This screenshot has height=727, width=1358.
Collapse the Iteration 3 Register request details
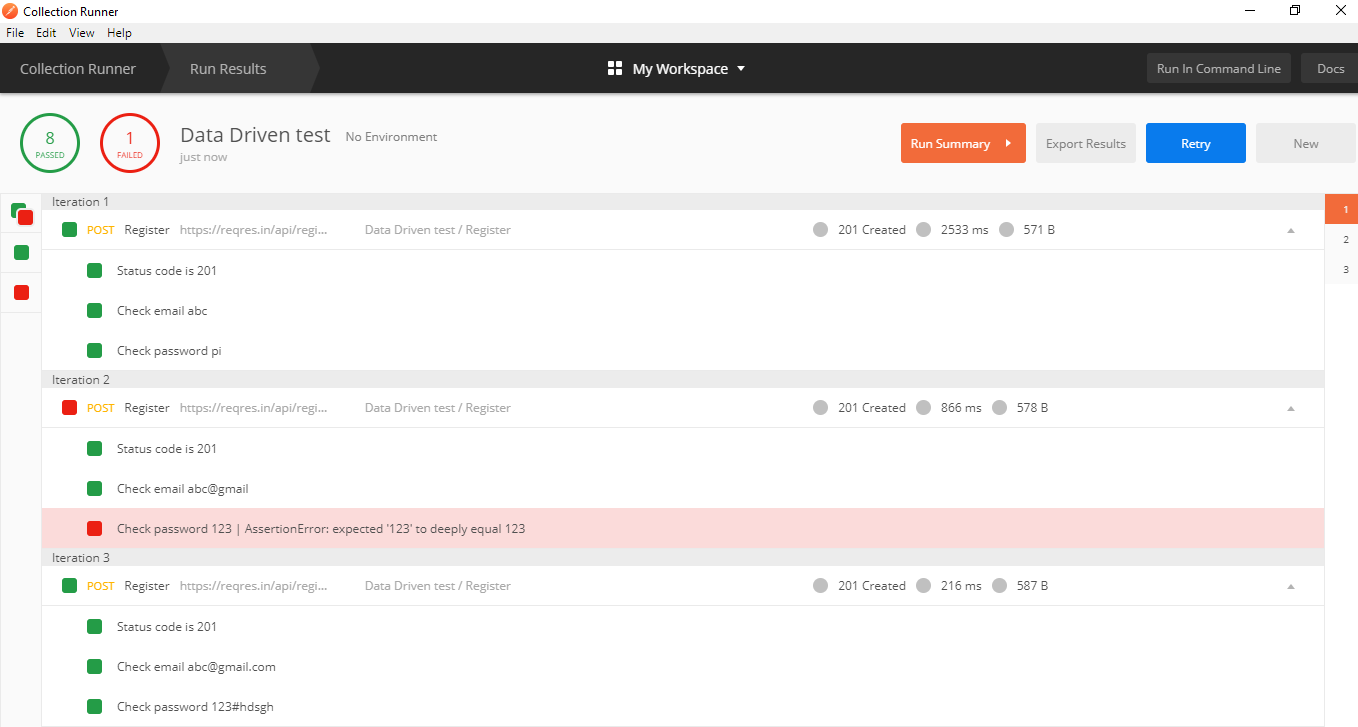point(1290,585)
